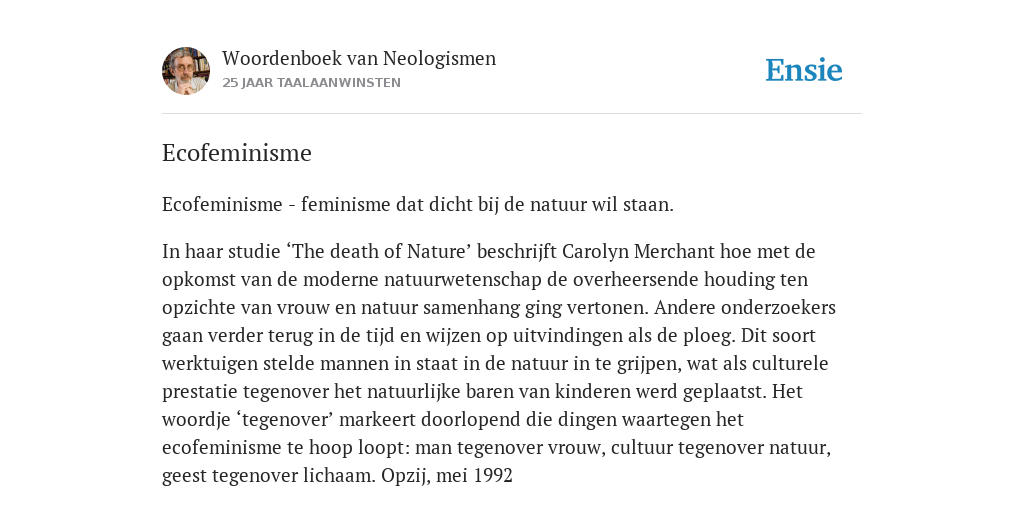
Task: Click the name 'Carolyn Merchant' in paragraph
Action: [x=639, y=251]
